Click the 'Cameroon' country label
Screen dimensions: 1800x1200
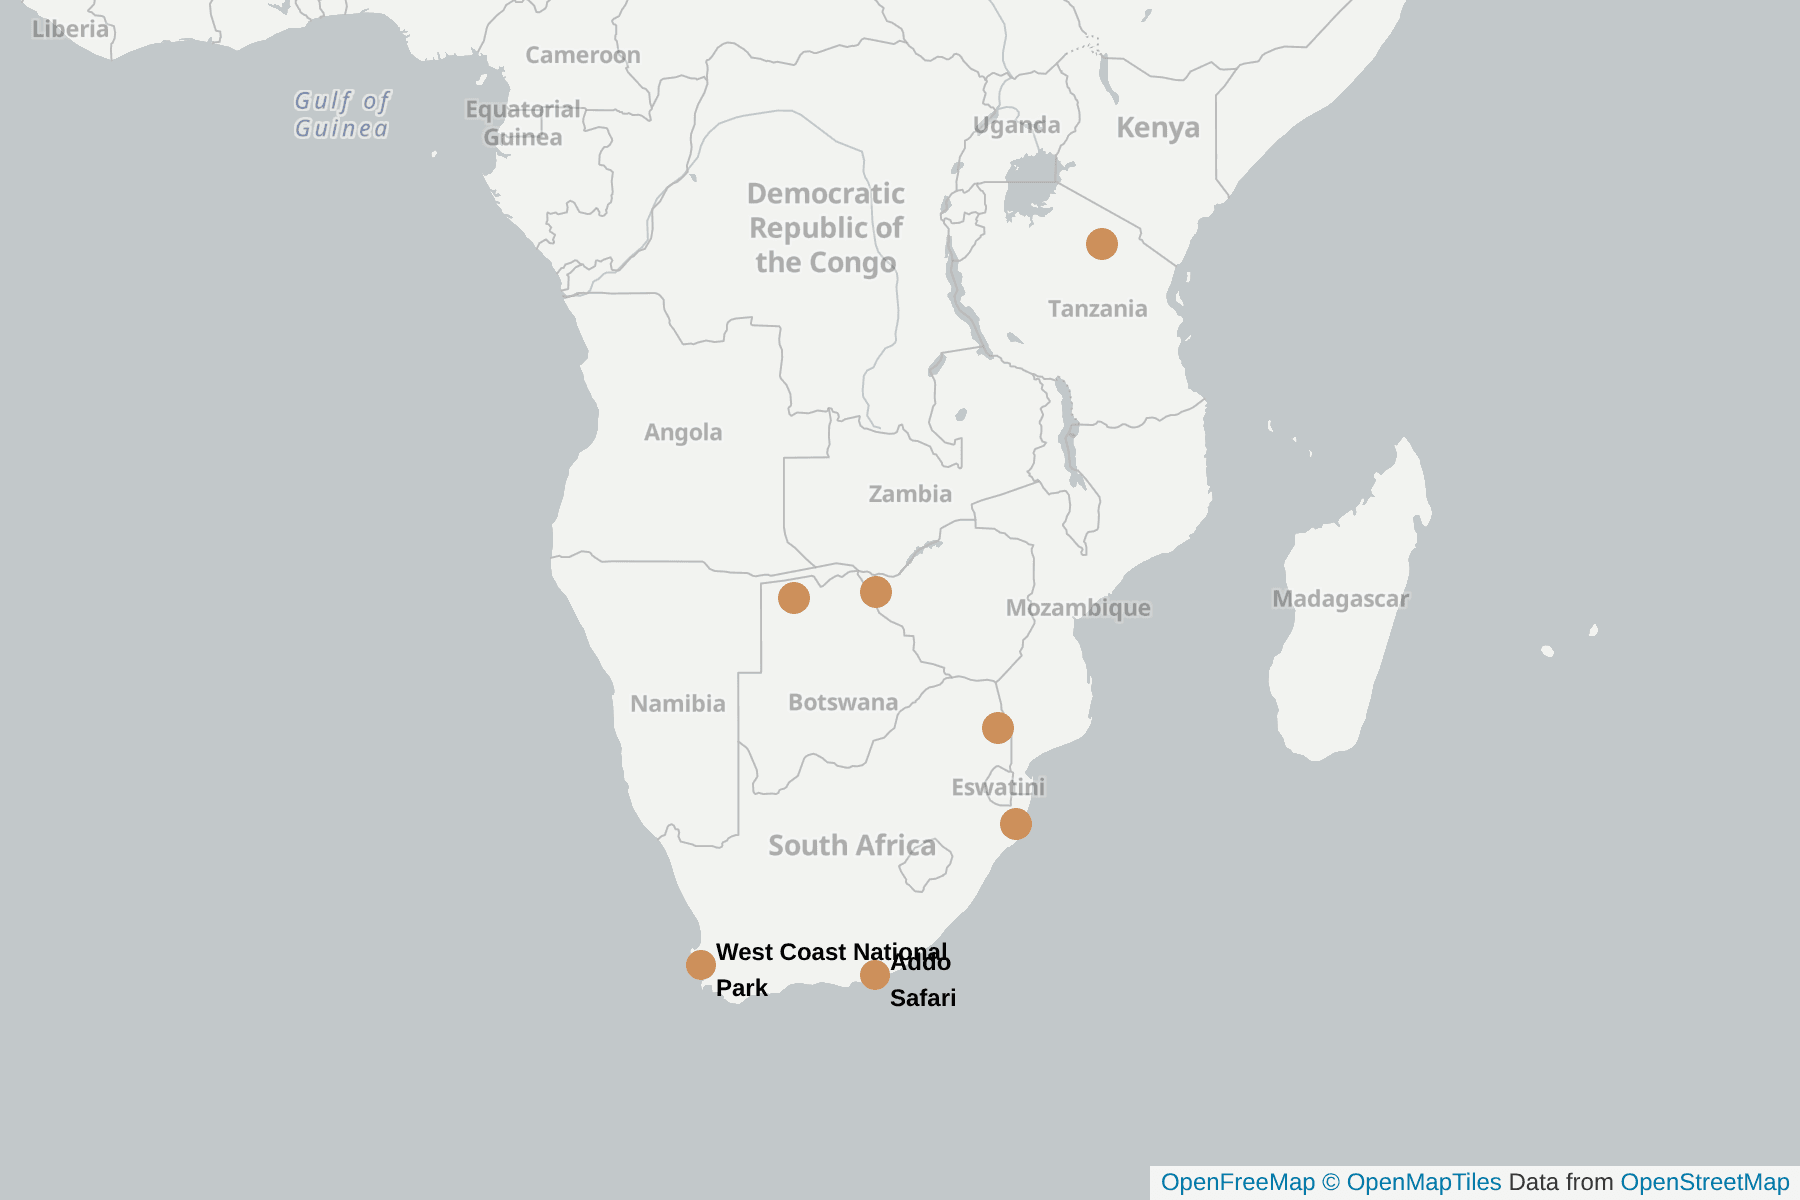583,55
